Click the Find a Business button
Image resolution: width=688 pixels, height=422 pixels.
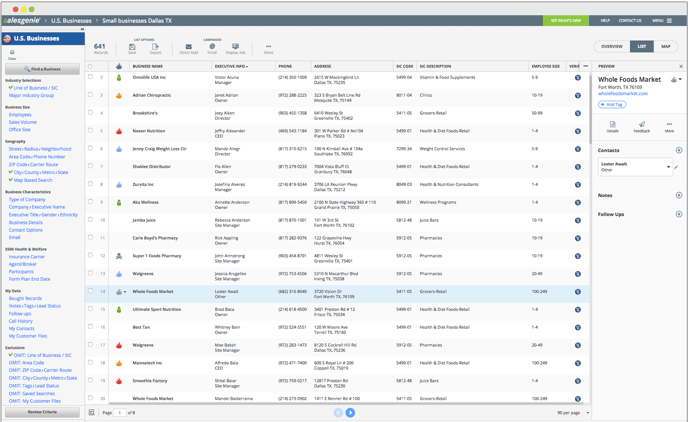(x=43, y=69)
